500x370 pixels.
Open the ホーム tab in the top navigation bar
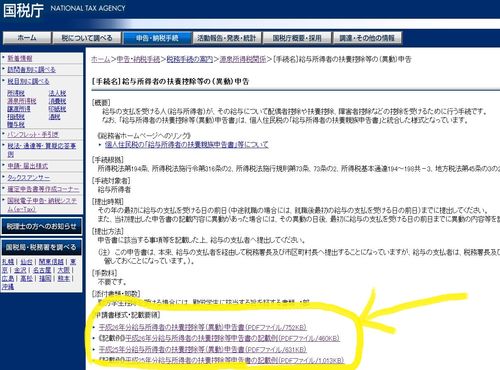27,38
